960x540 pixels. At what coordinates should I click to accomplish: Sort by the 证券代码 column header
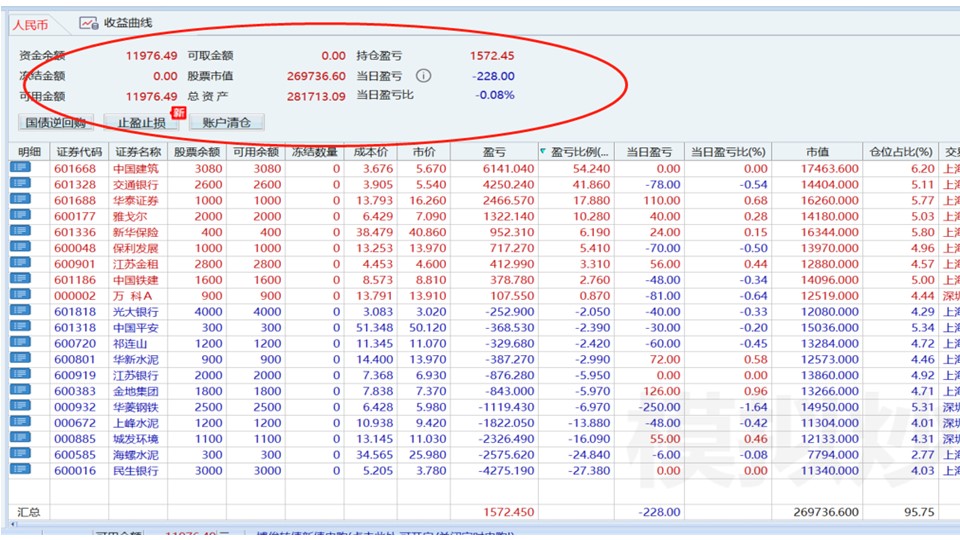(79, 152)
